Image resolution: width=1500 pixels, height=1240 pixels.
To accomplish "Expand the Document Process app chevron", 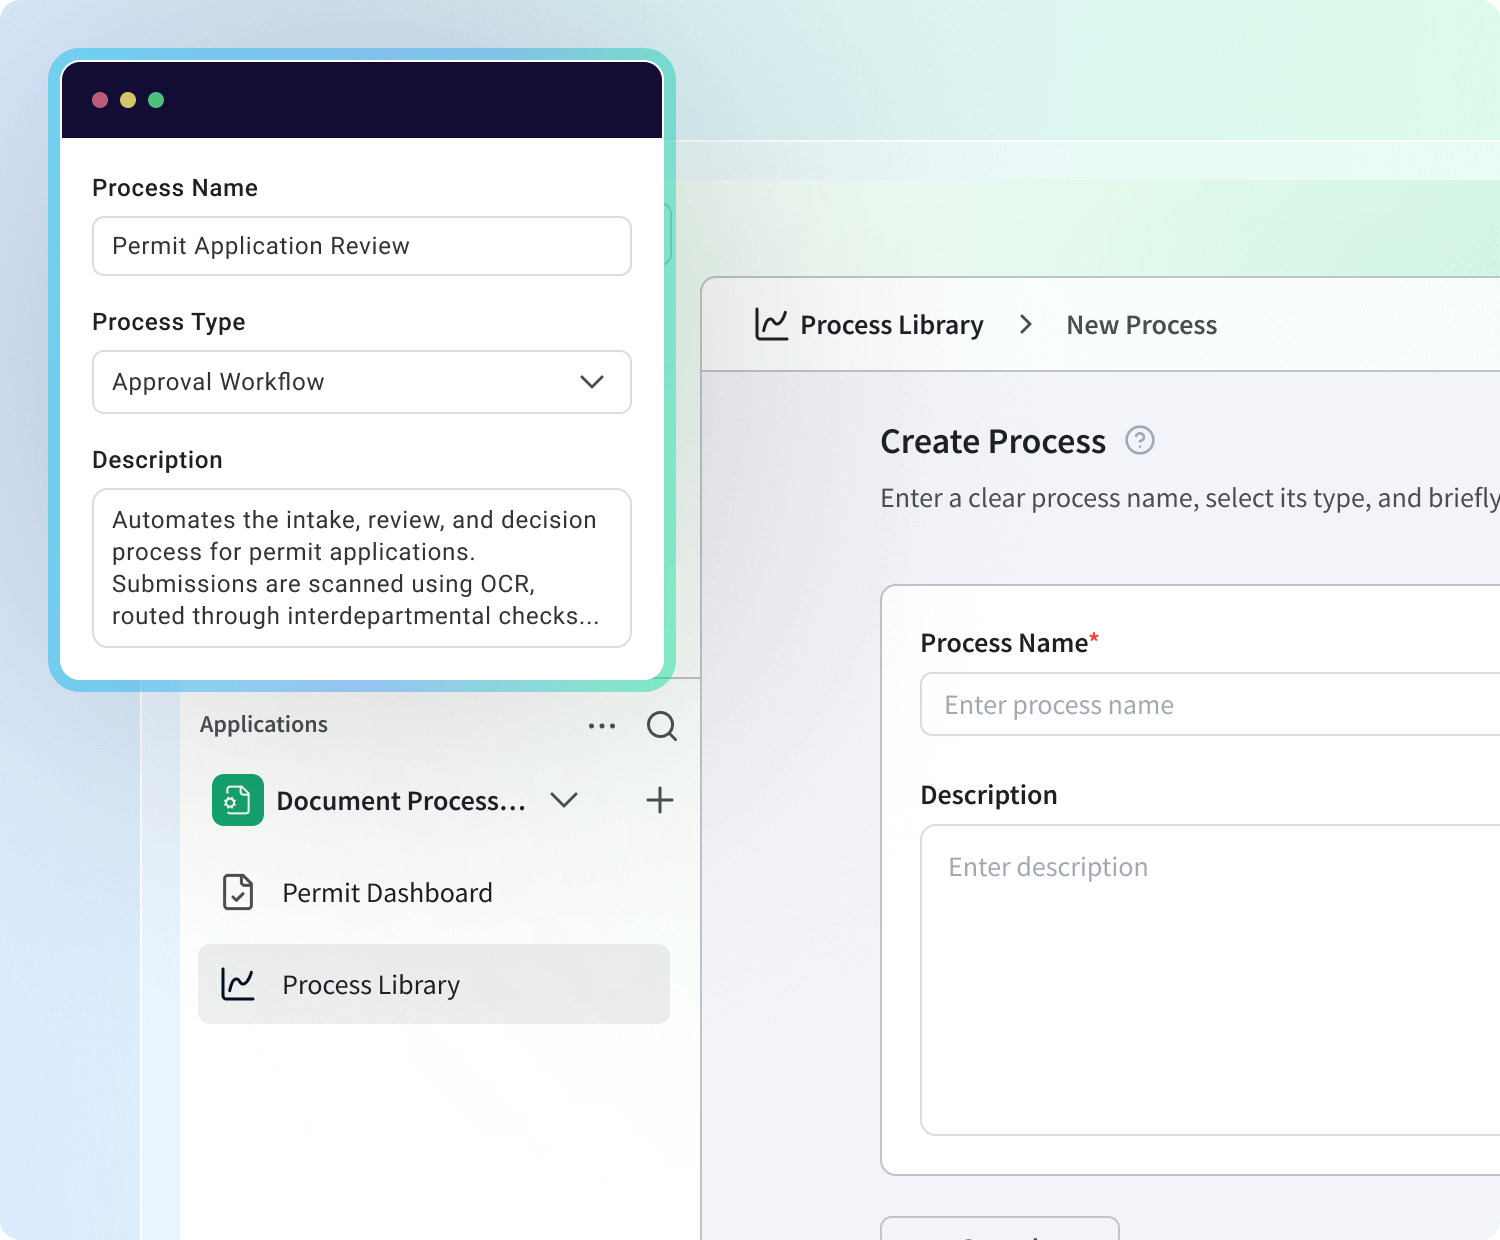I will tap(564, 800).
